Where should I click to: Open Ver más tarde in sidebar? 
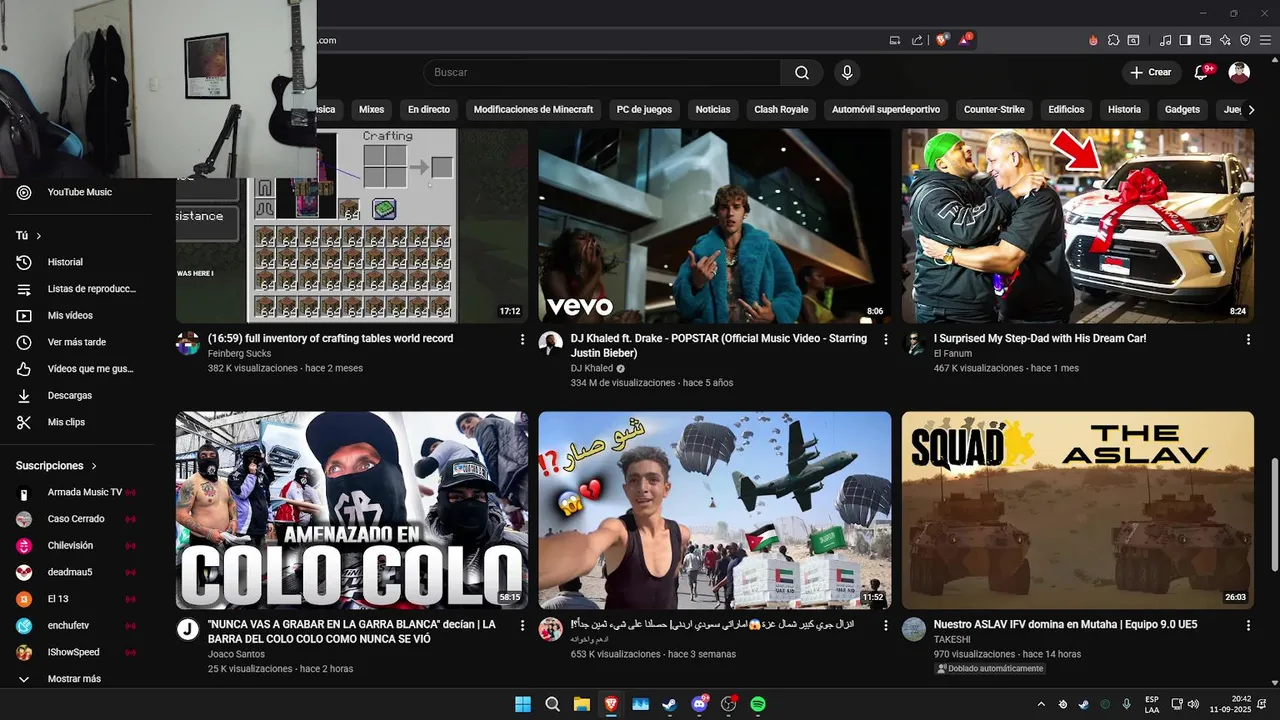(77, 342)
